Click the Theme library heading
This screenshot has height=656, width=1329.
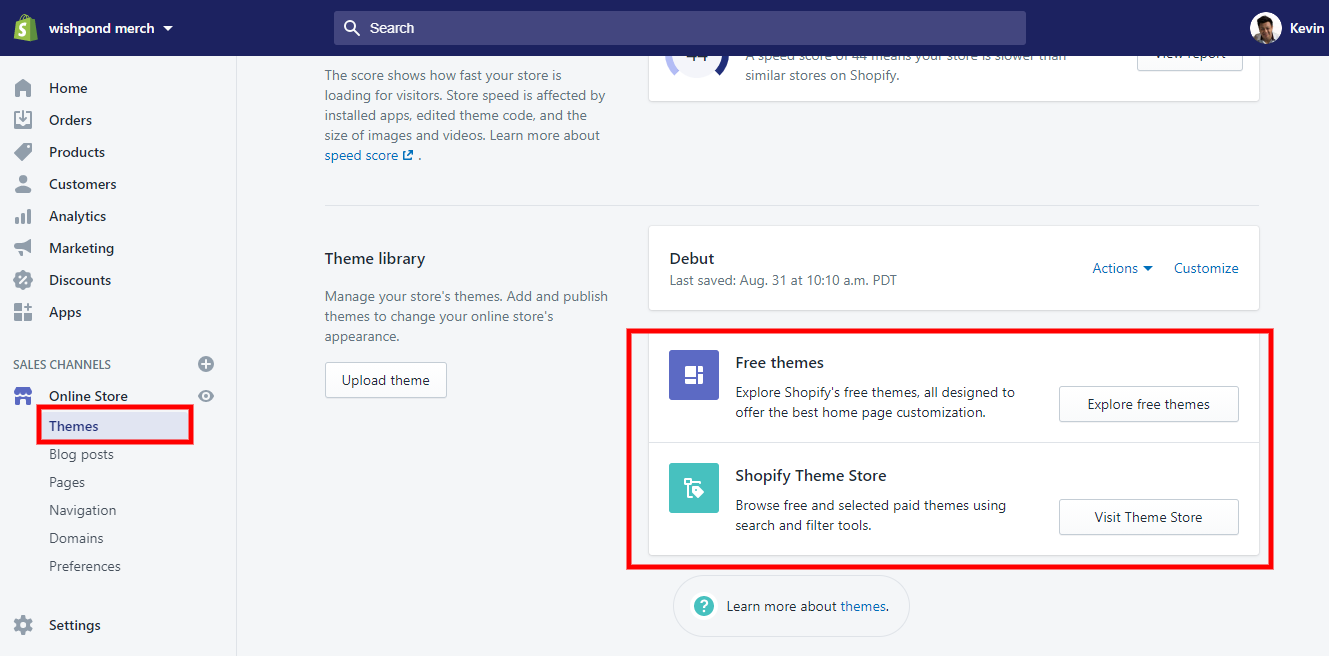375,258
